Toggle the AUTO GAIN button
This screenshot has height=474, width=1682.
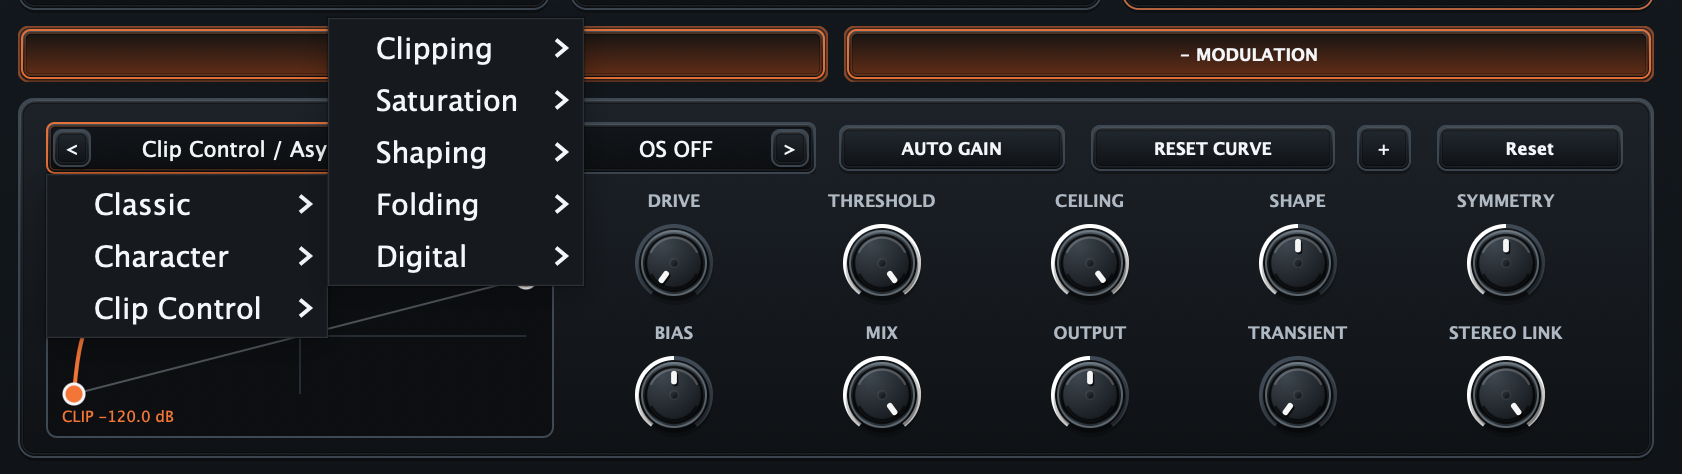point(952,149)
